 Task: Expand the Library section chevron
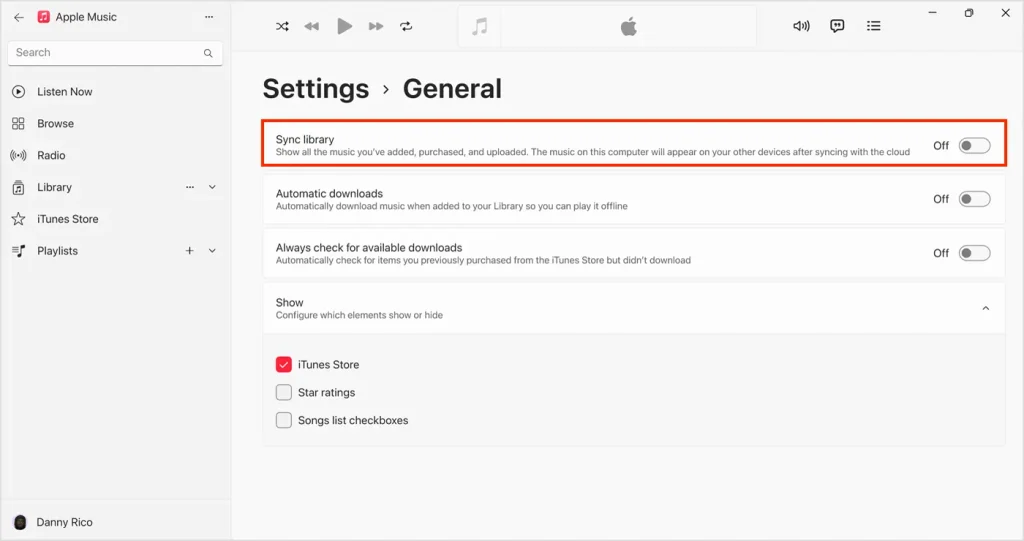pos(212,187)
